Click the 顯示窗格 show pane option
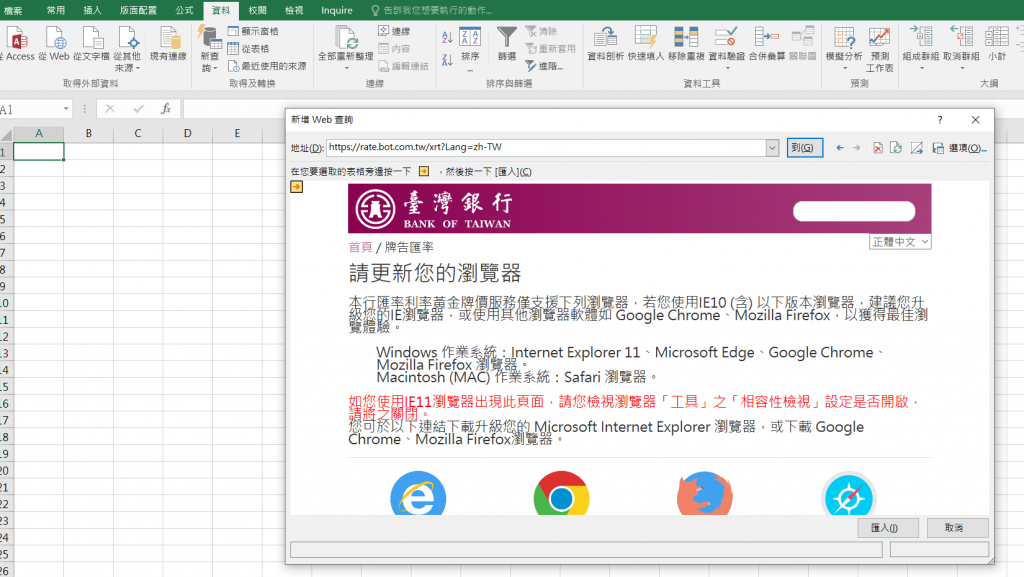The image size is (1024, 577). coord(253,31)
